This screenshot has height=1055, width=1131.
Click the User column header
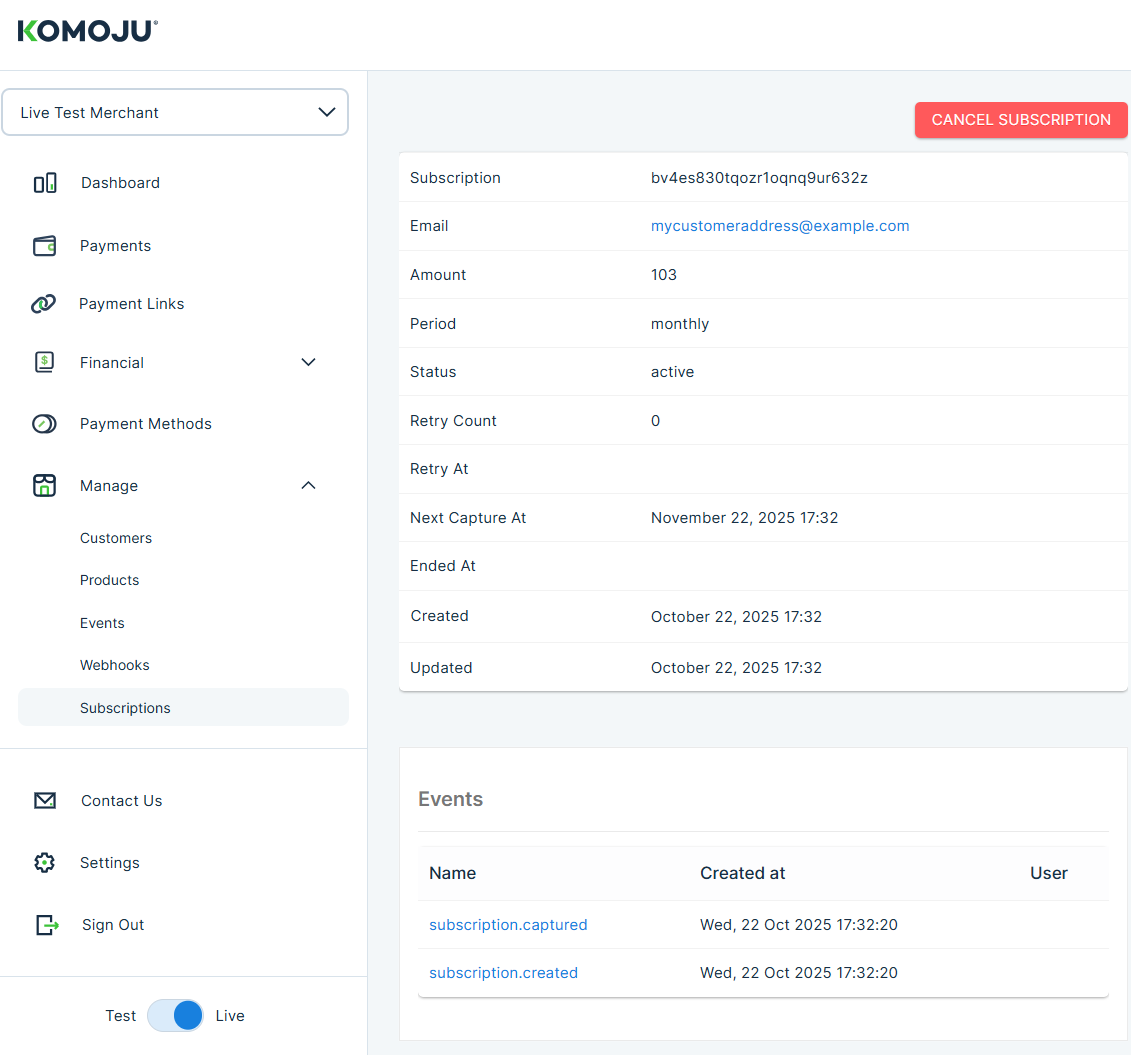click(1049, 873)
